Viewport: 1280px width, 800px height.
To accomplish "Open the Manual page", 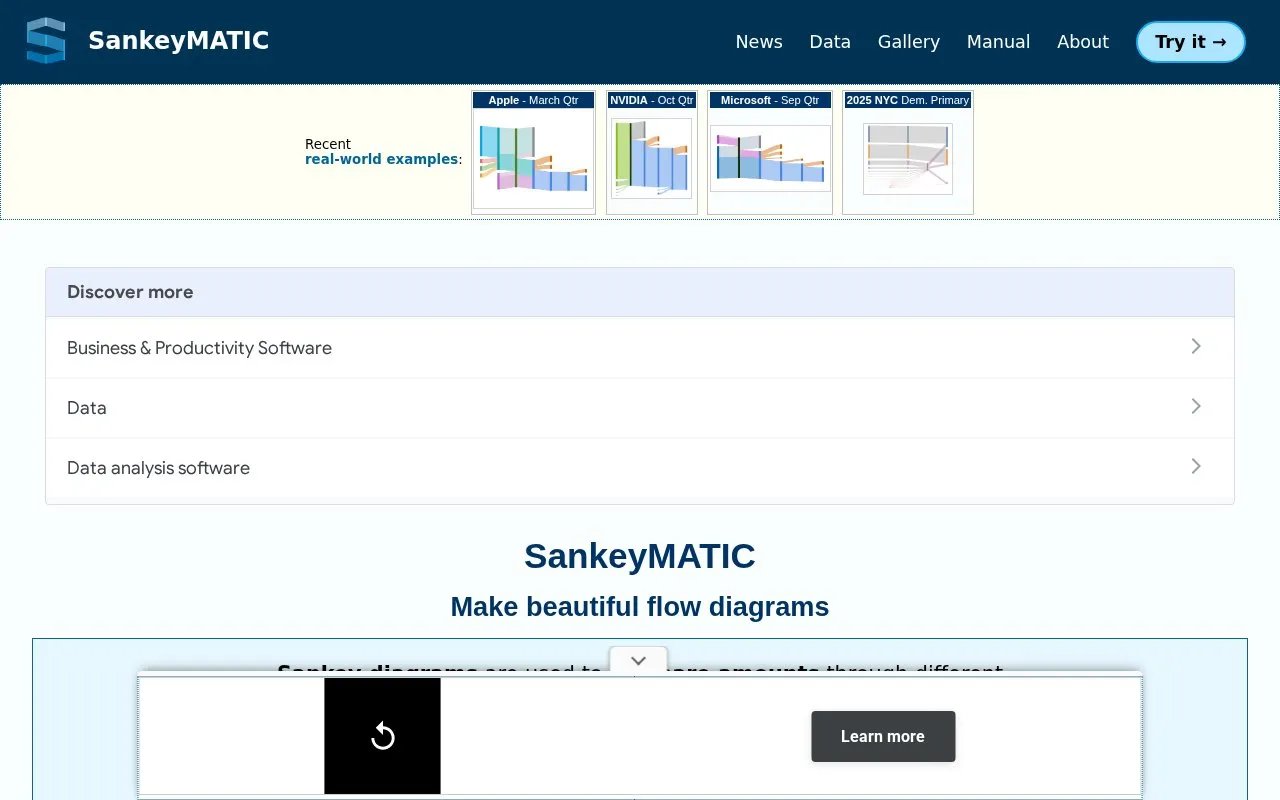I will [998, 42].
